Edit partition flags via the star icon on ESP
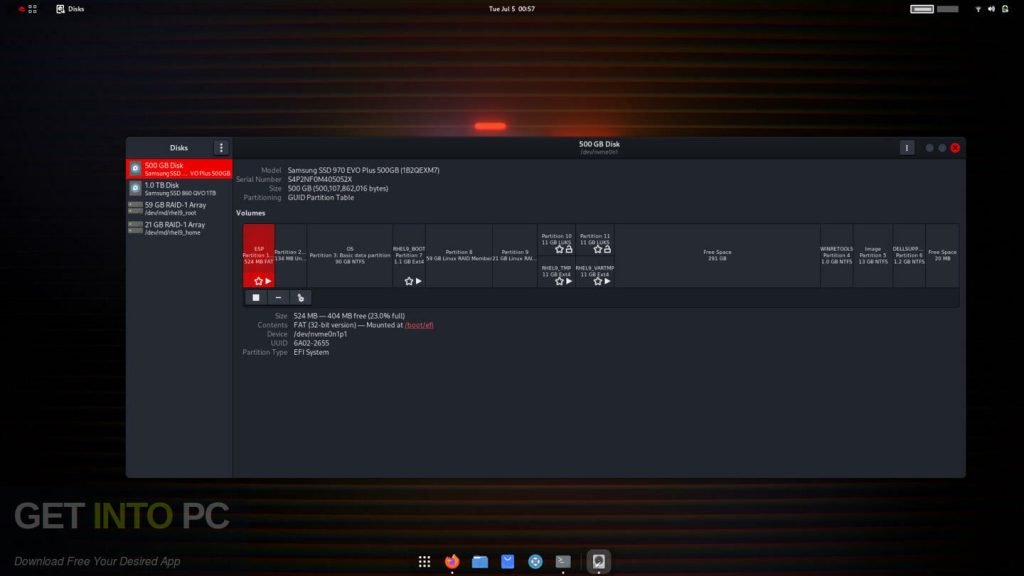This screenshot has height=576, width=1024. tap(257, 281)
